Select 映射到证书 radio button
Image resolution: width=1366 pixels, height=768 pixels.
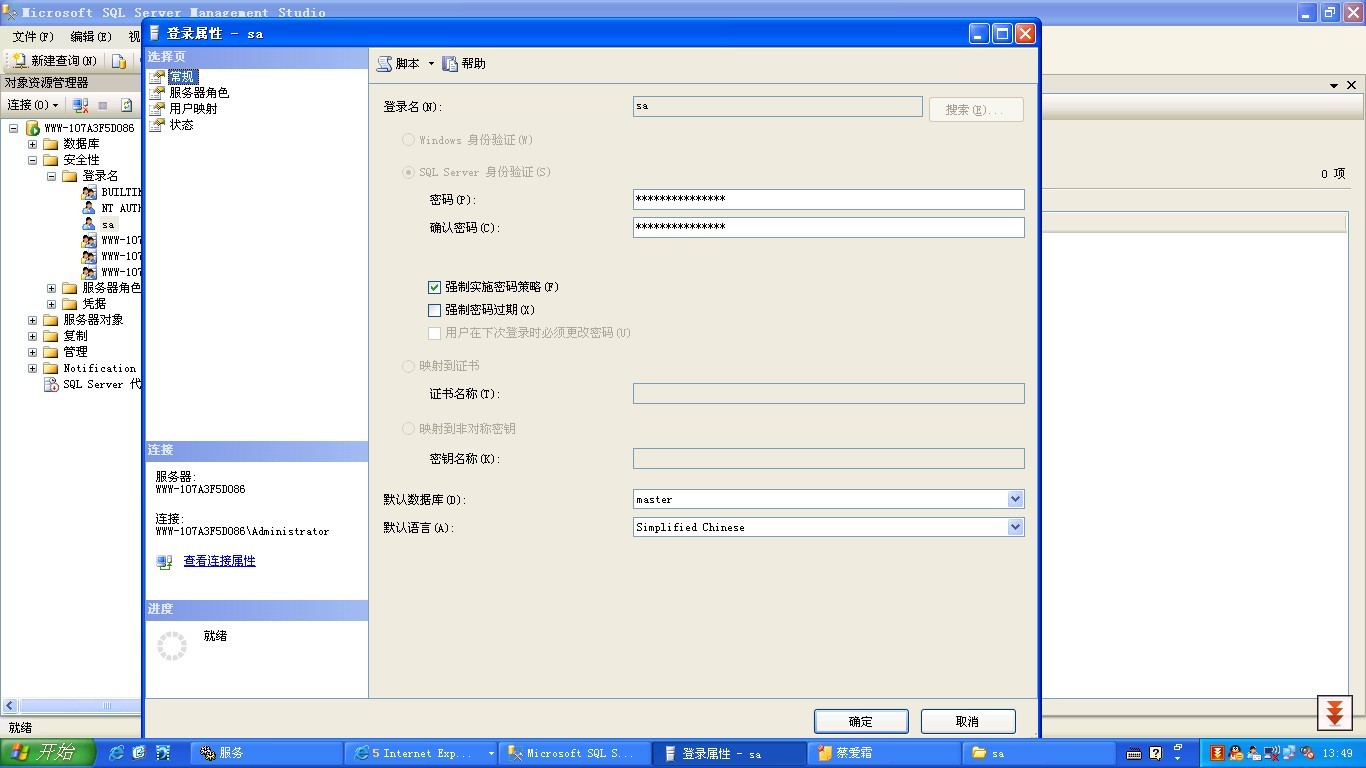pos(408,366)
